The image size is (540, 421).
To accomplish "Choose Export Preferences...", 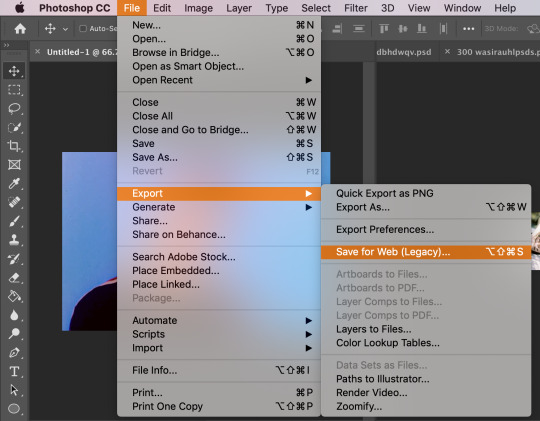I will click(426, 229).
